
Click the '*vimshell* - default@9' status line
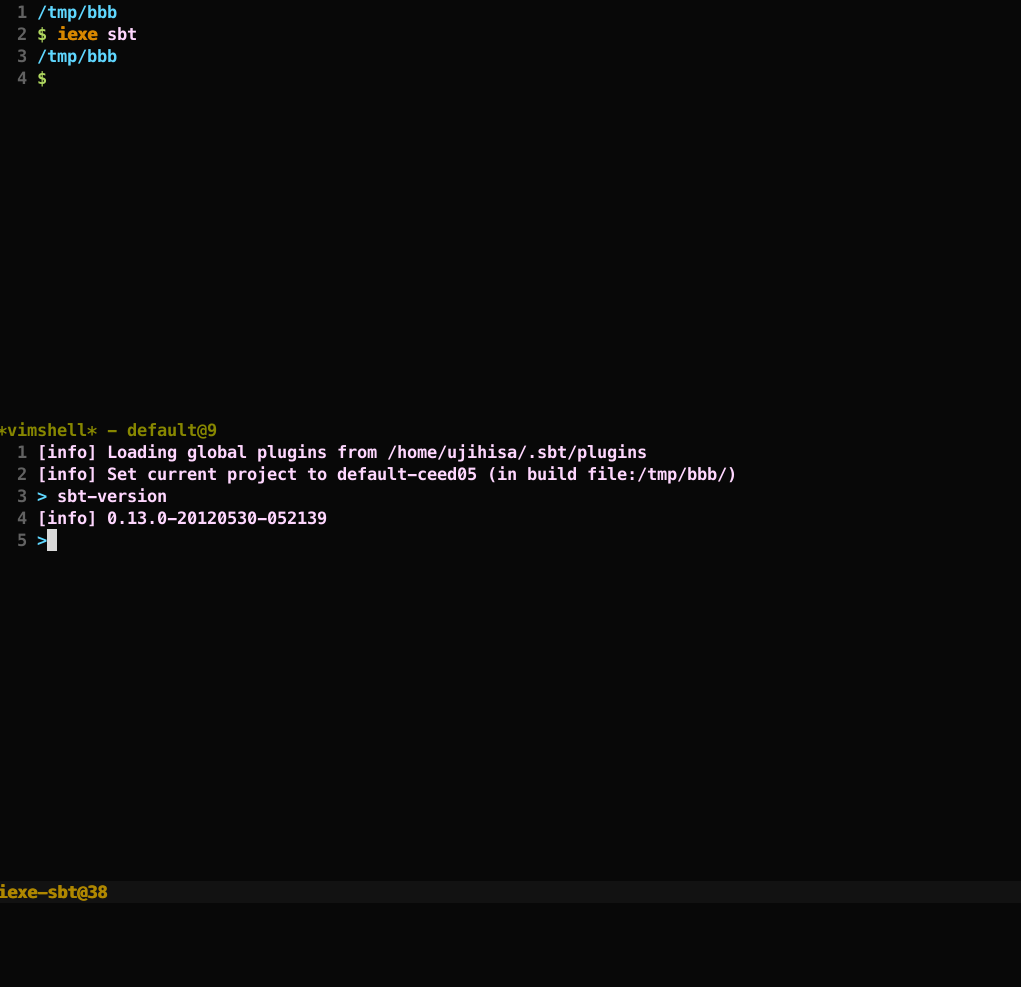coord(108,430)
